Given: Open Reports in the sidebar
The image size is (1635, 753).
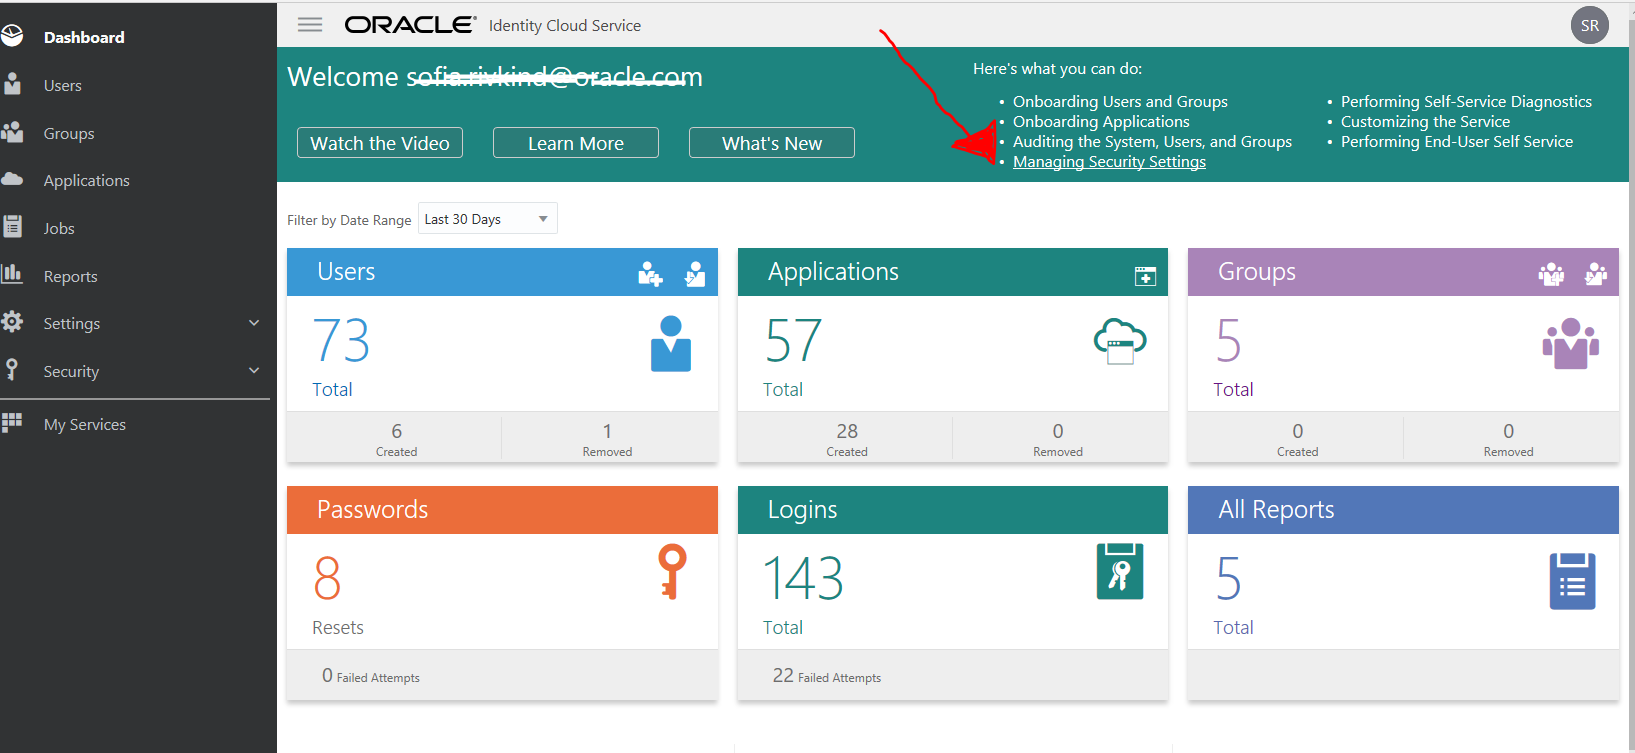Looking at the screenshot, I should [x=71, y=277].
